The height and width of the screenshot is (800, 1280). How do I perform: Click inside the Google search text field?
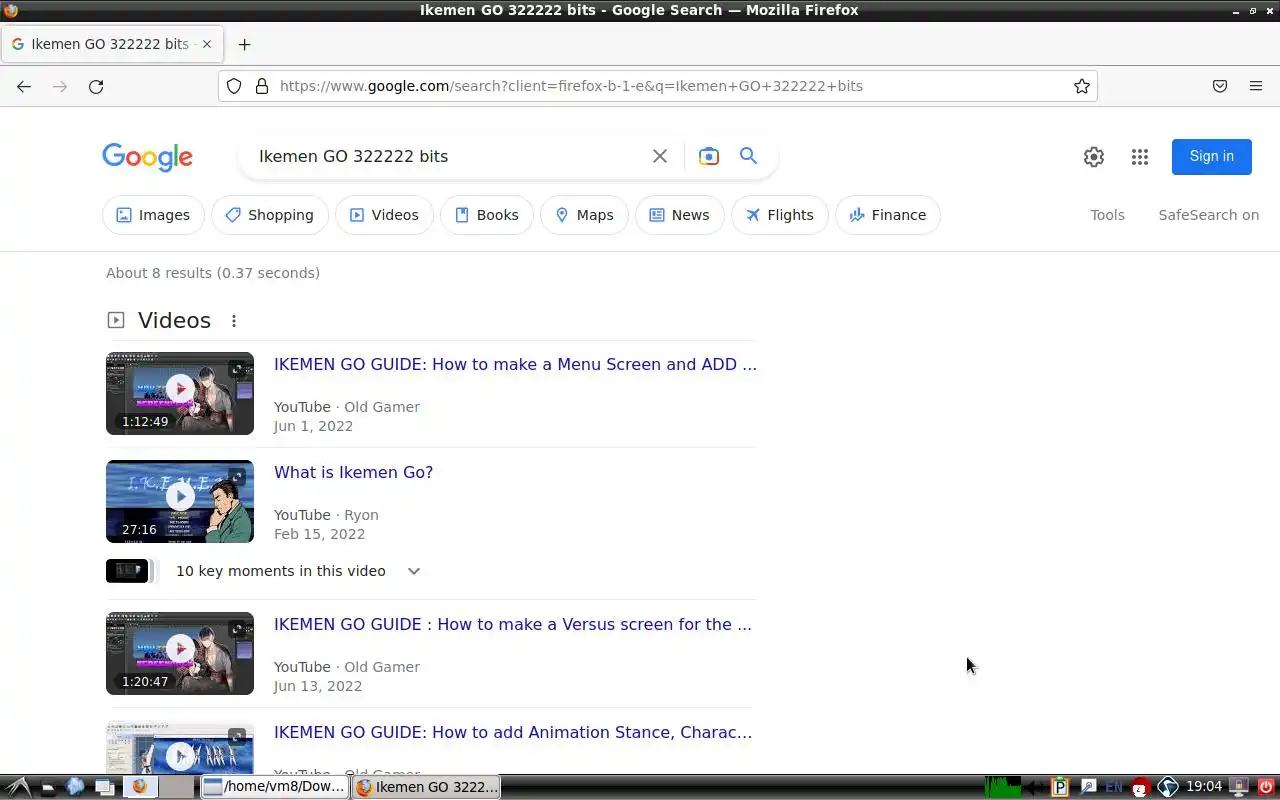(450, 156)
